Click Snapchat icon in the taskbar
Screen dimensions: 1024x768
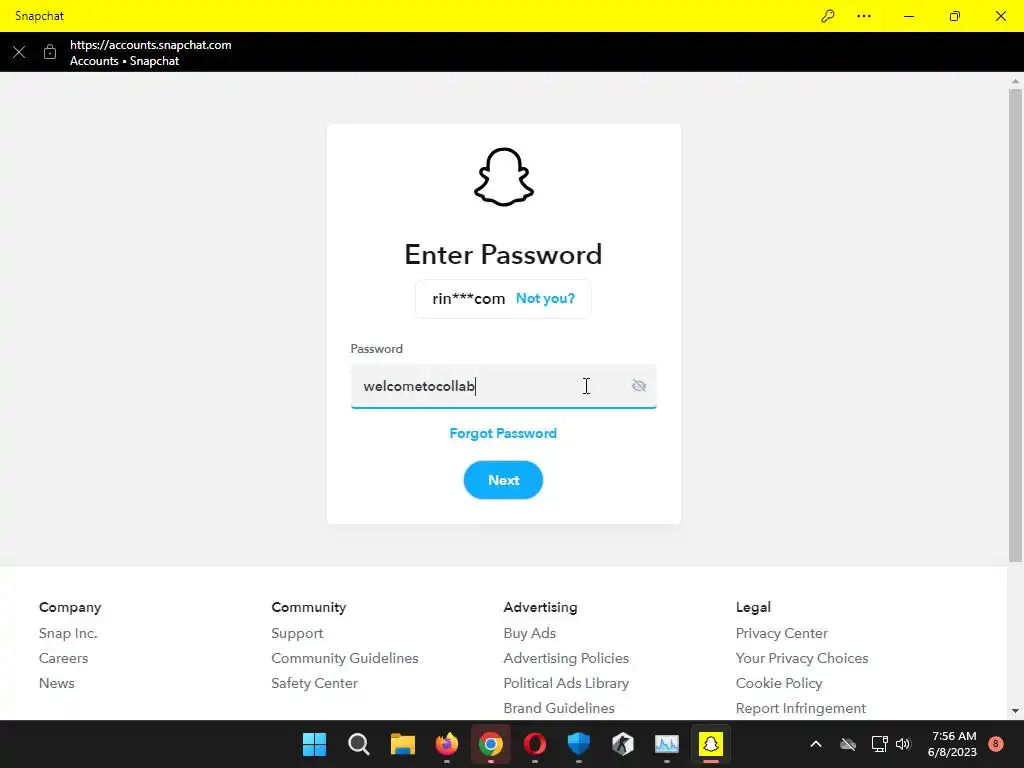point(711,744)
